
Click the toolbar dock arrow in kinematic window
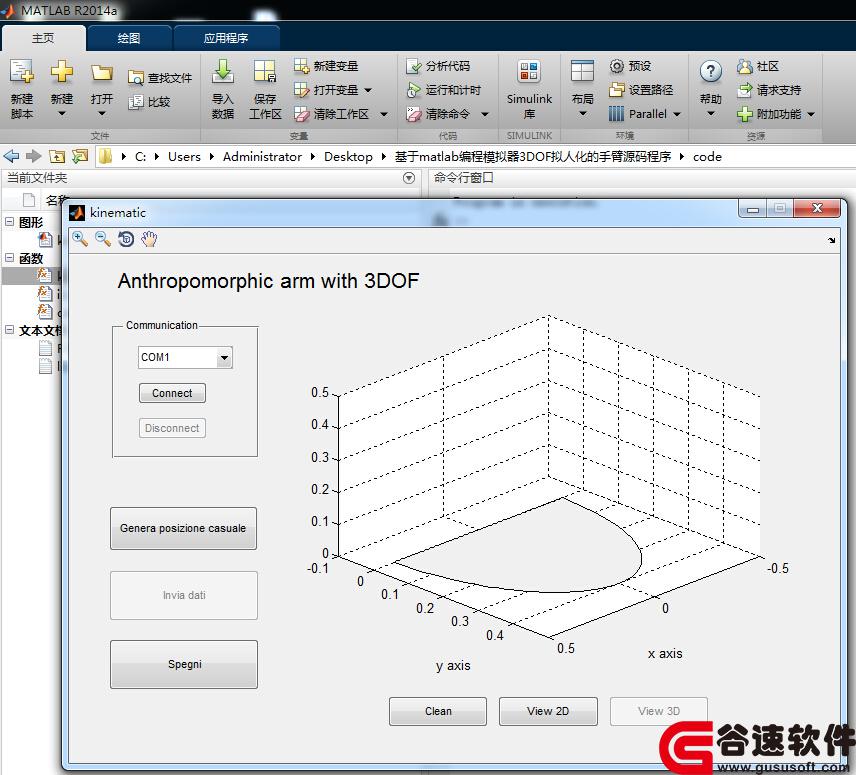coord(831,240)
